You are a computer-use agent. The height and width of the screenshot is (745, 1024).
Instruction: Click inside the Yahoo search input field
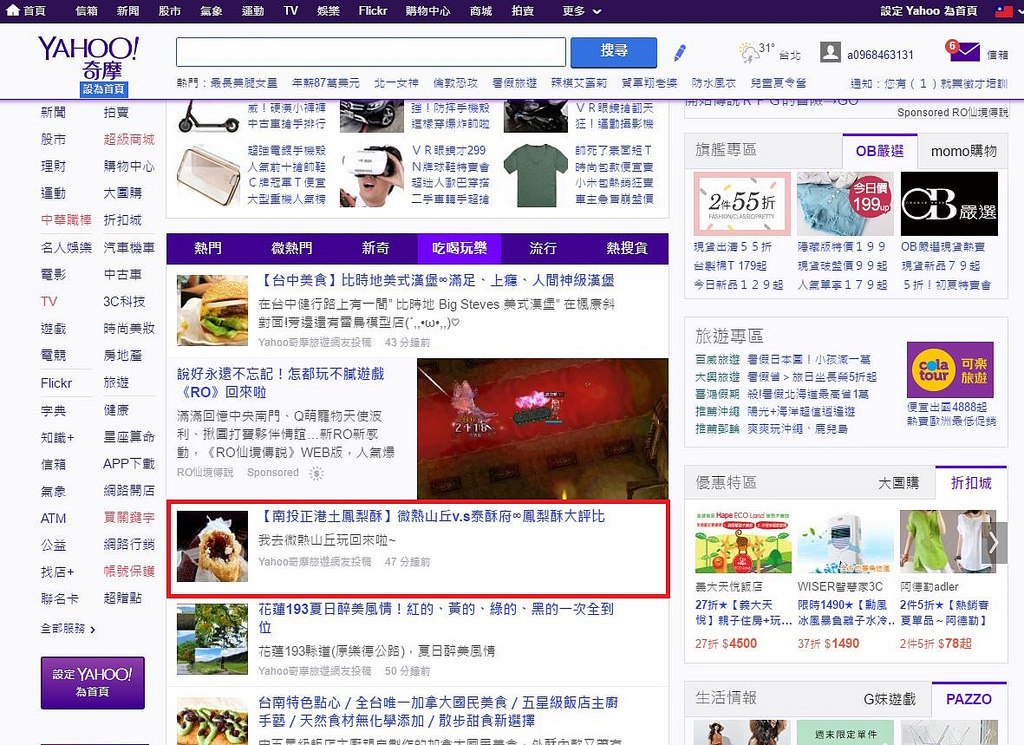pos(370,52)
